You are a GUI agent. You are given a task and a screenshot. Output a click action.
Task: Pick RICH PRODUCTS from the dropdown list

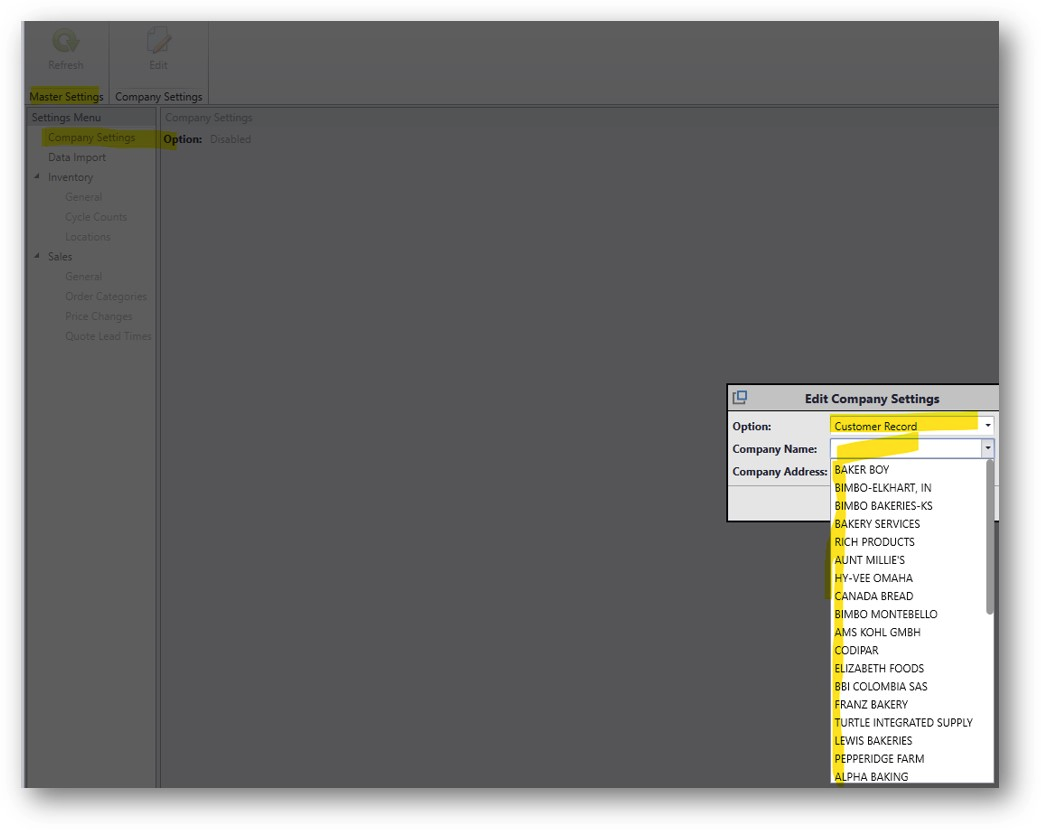pyautogui.click(x=874, y=542)
